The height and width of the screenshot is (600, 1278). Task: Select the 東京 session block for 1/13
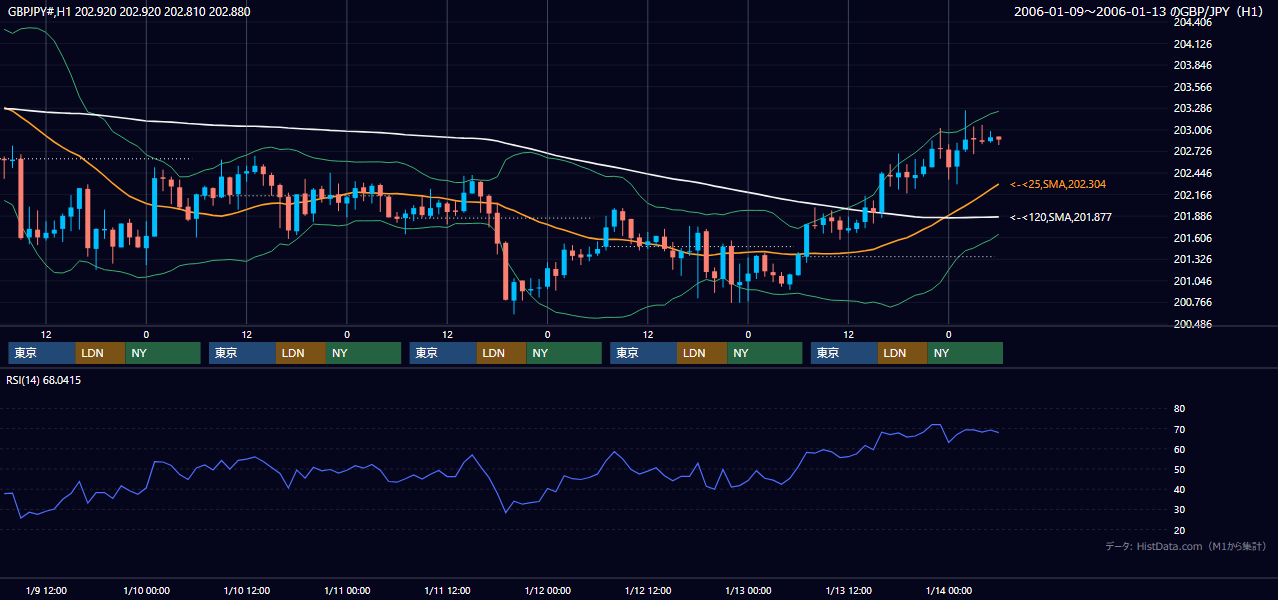click(845, 353)
